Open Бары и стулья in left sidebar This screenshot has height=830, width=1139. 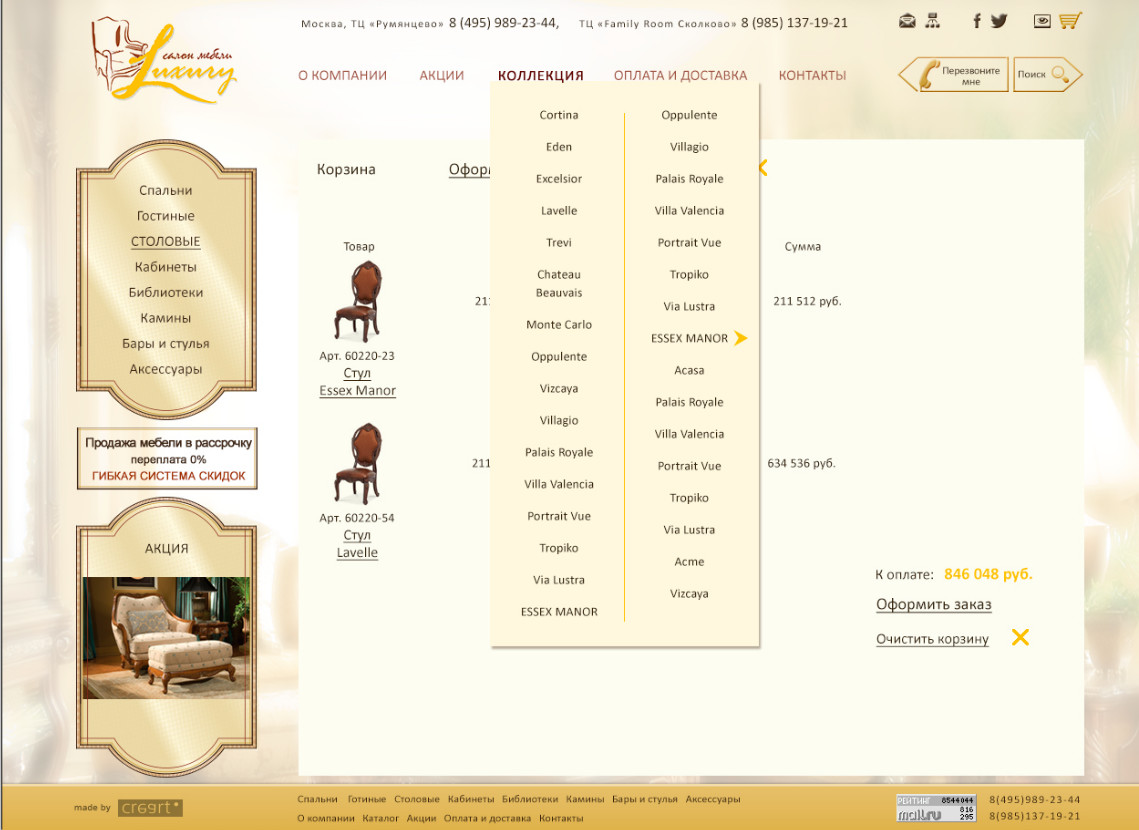point(166,343)
